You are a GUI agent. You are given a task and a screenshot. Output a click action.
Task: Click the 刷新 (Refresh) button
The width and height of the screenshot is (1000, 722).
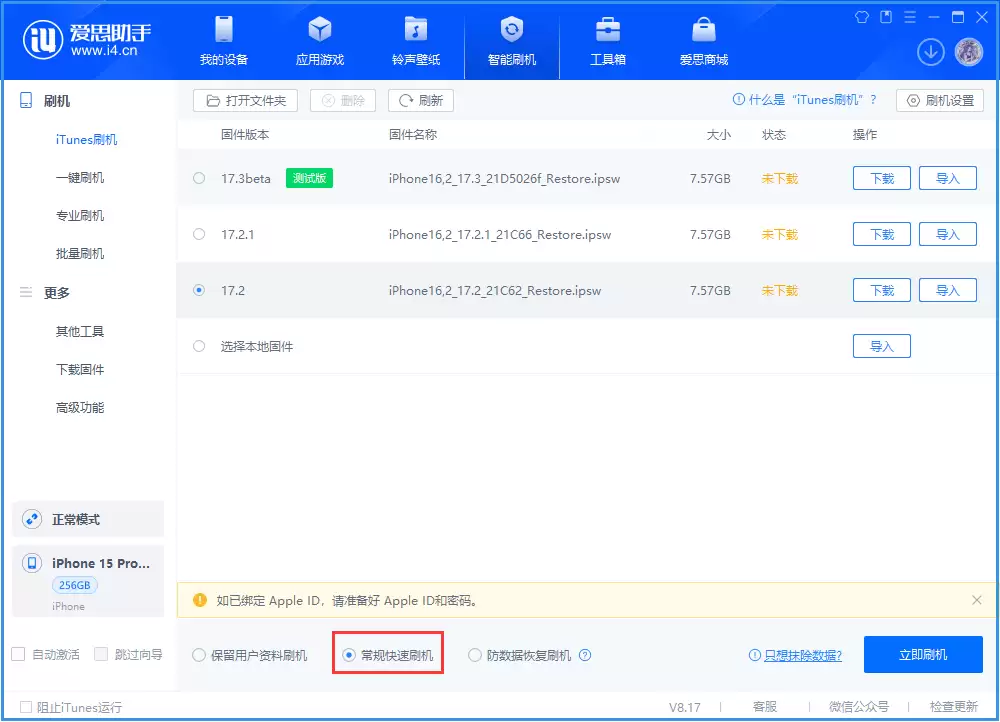pyautogui.click(x=421, y=100)
